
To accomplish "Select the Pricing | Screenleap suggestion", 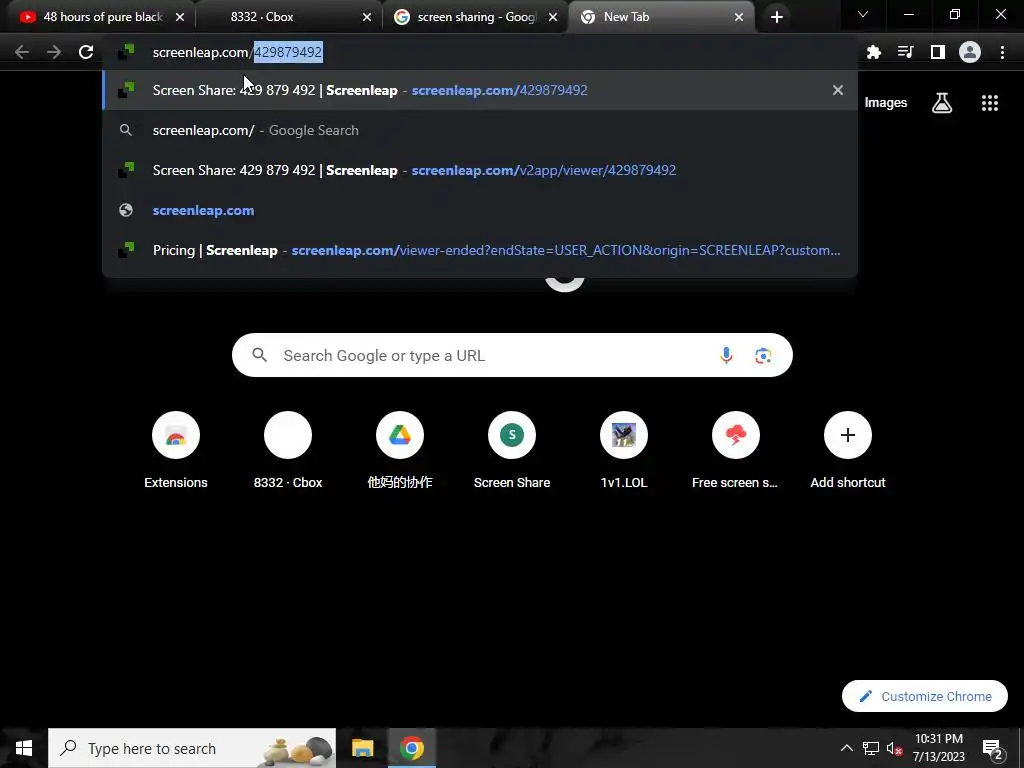I will (480, 250).
